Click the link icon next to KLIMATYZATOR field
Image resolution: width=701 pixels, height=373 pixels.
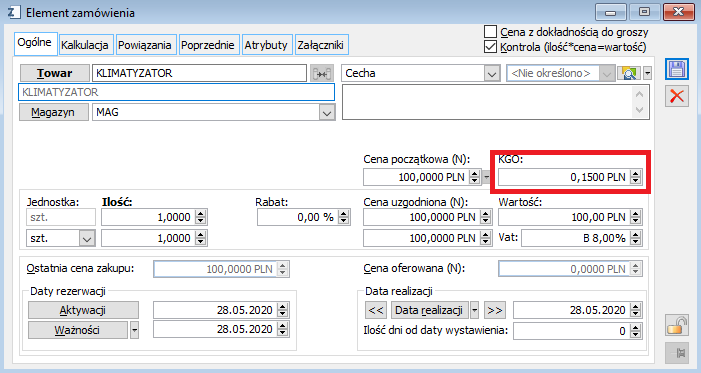tap(322, 73)
